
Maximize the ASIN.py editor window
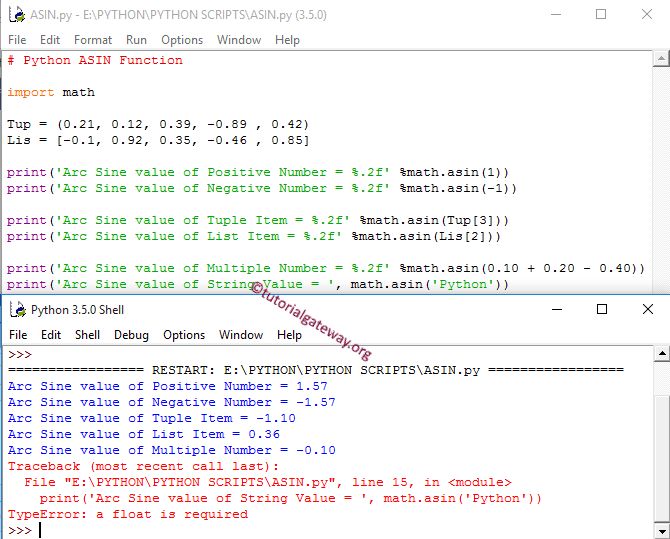click(x=601, y=14)
